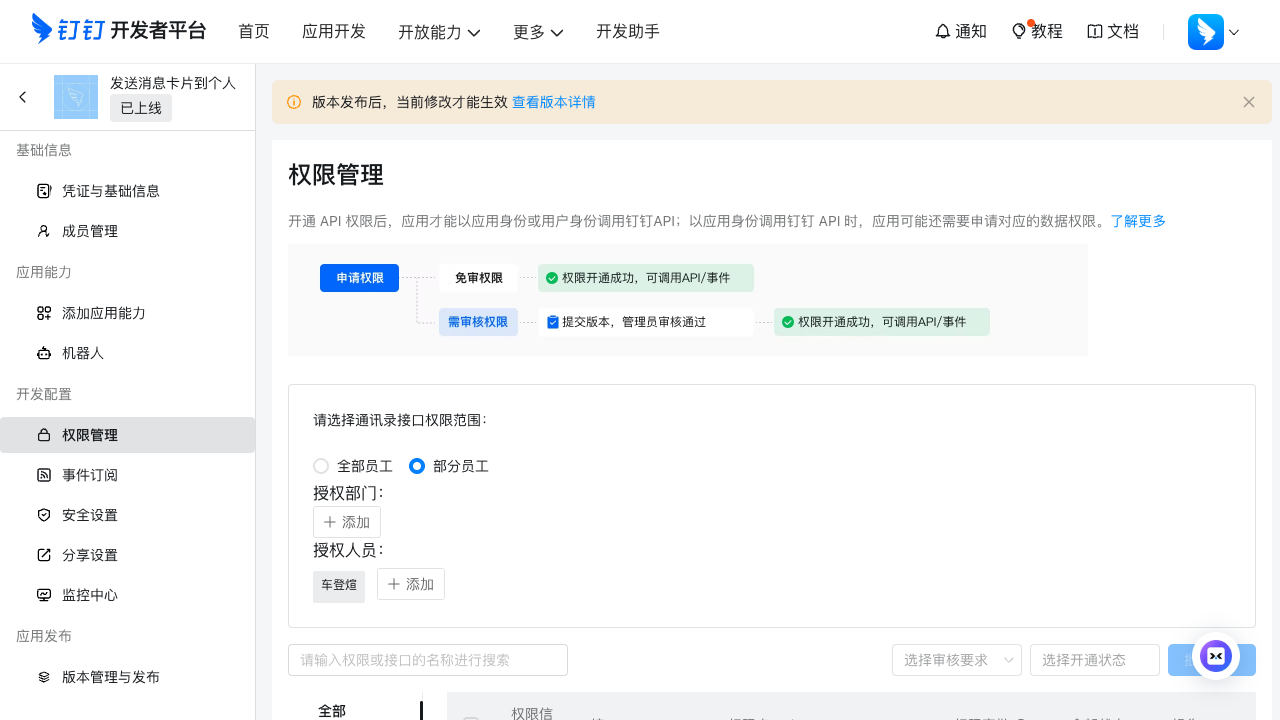Select the 部分员工 radio button
The height and width of the screenshot is (720, 1280).
click(x=417, y=466)
